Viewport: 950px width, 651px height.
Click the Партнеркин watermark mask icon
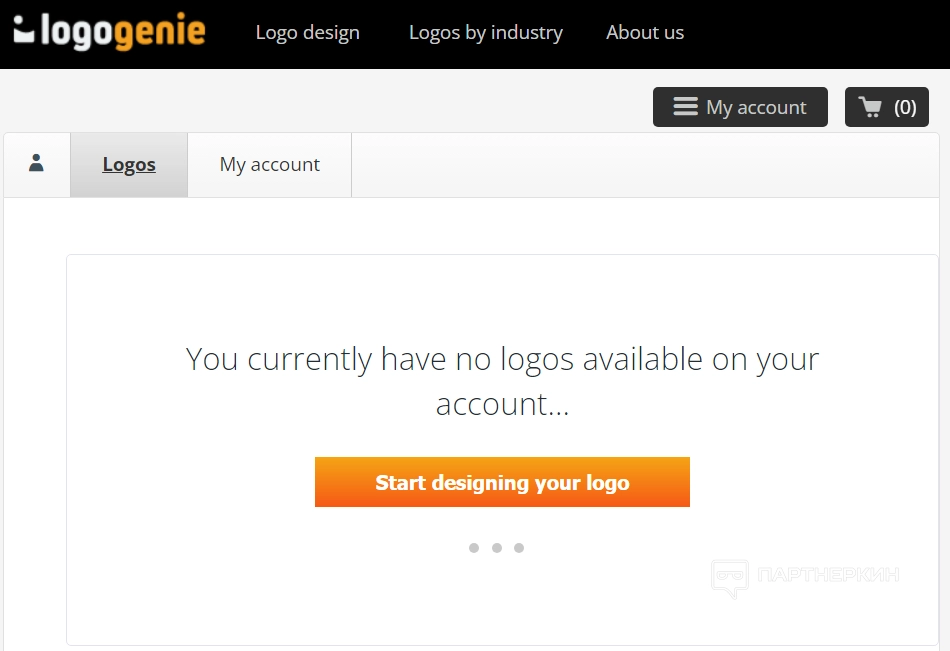[729, 577]
